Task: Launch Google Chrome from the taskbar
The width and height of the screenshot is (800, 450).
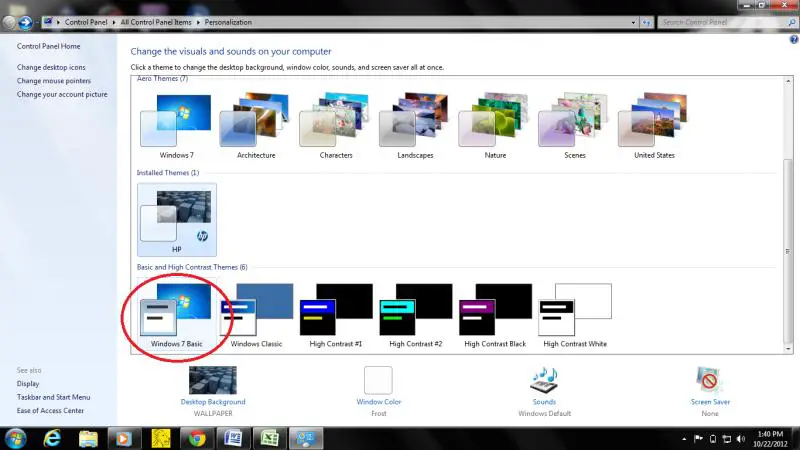Action: pos(197,439)
